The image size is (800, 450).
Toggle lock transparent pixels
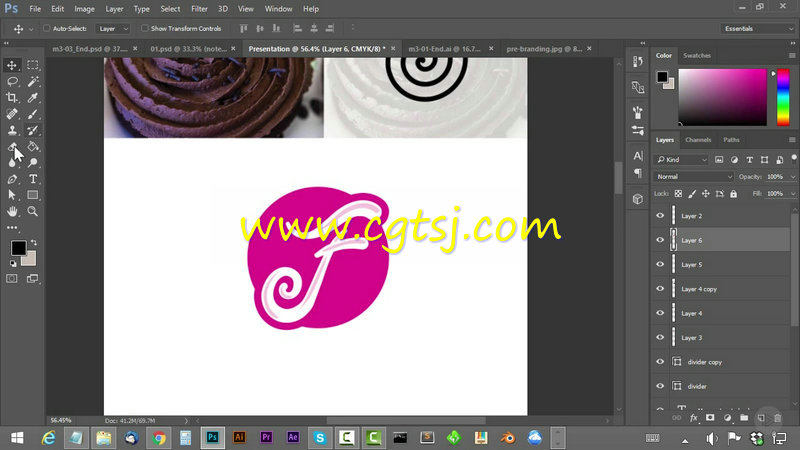tap(678, 194)
